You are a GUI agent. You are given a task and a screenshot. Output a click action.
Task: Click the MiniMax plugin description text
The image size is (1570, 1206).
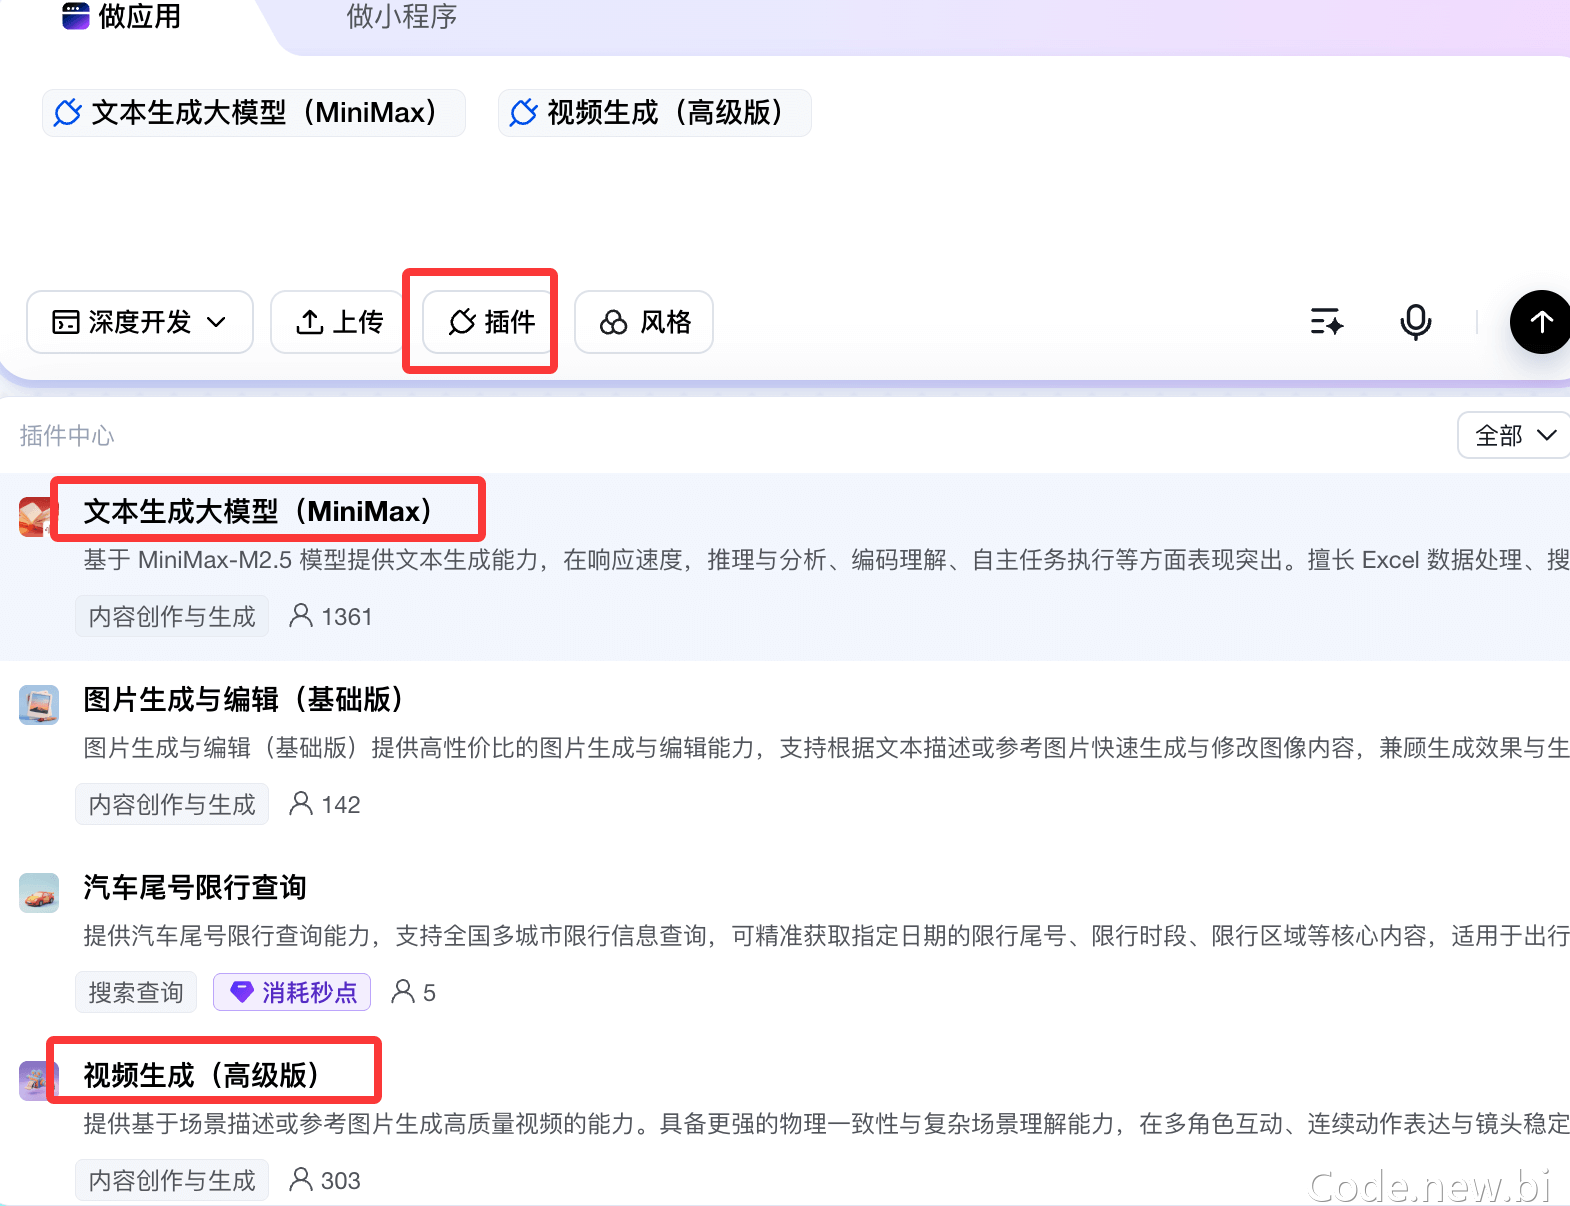click(x=826, y=560)
